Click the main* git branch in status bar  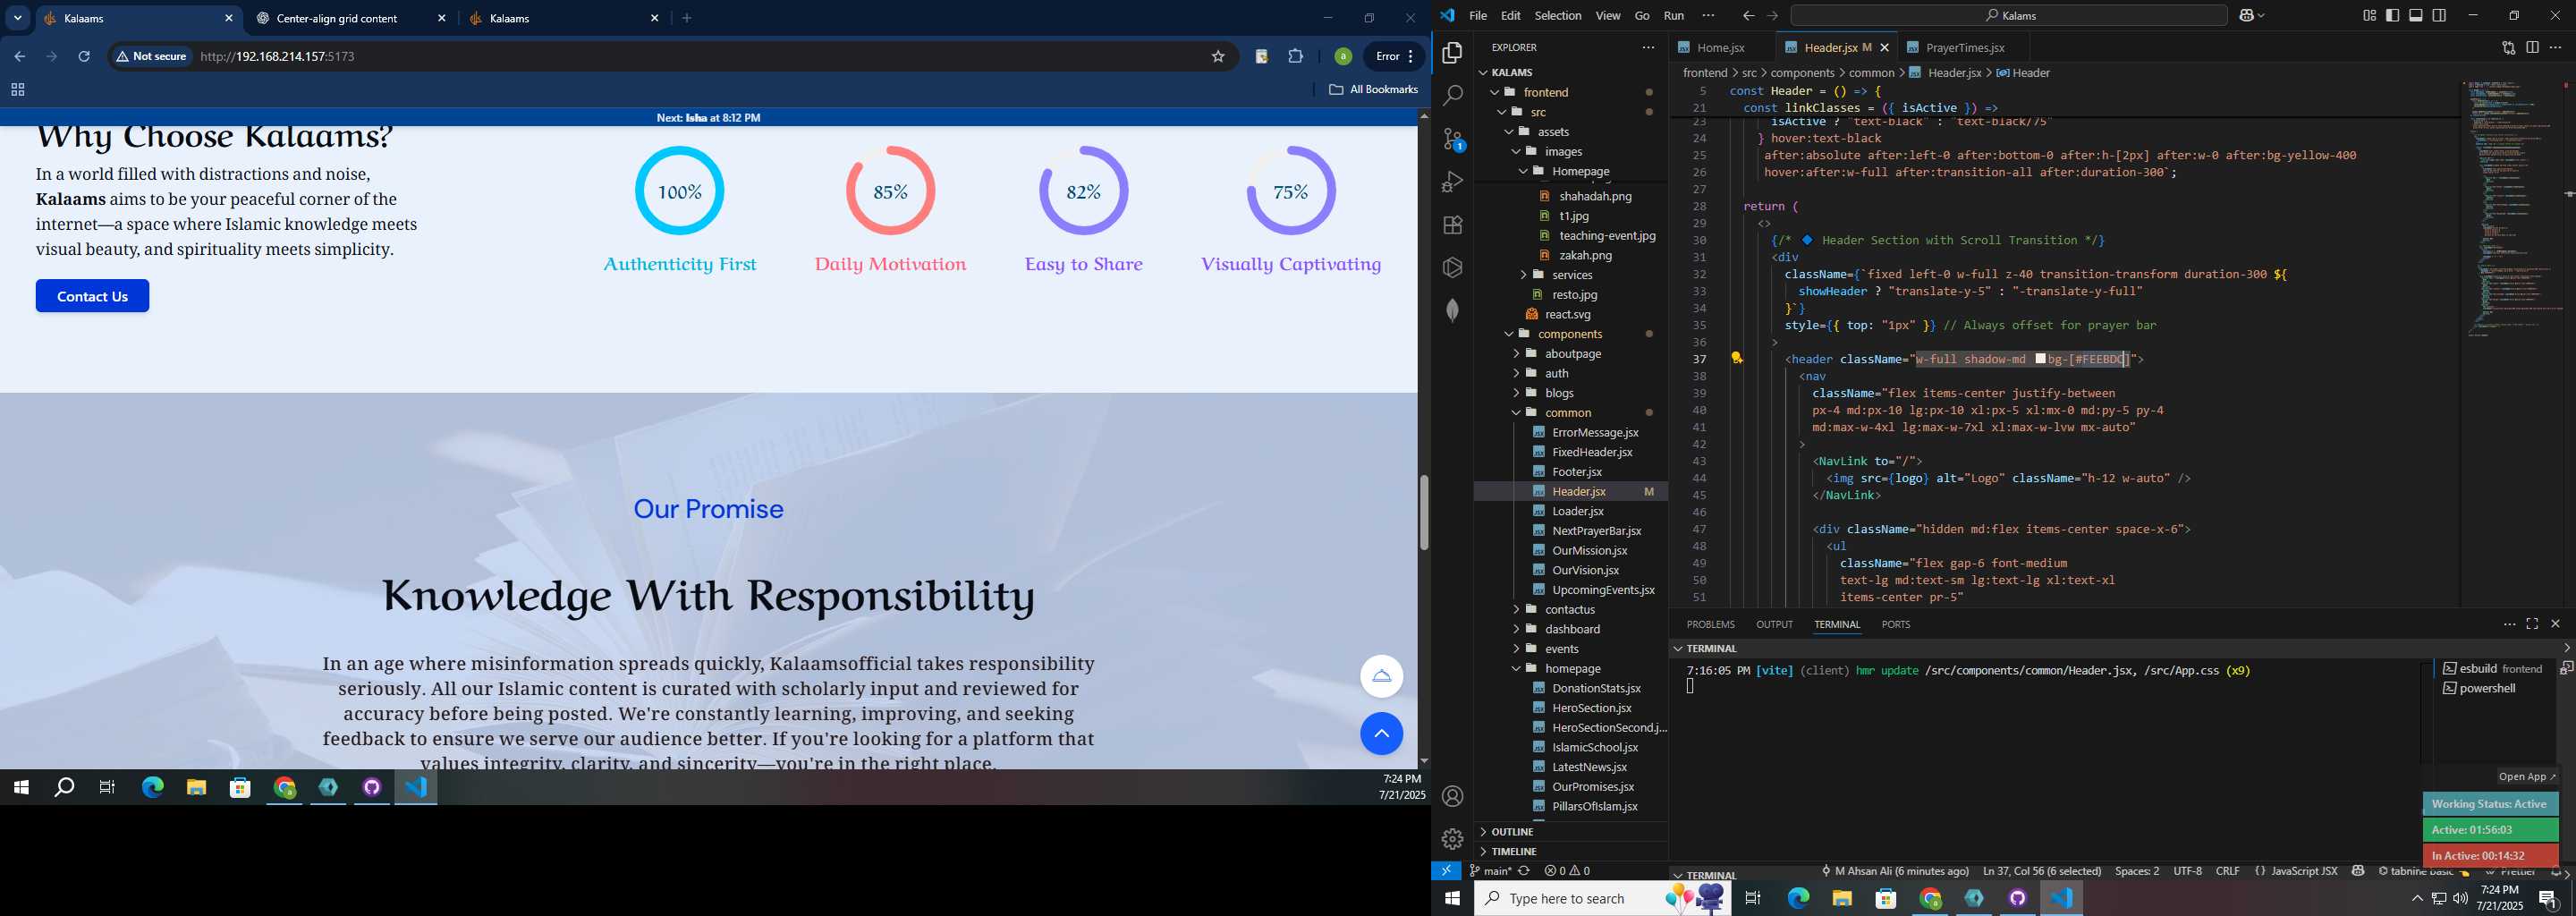1490,871
